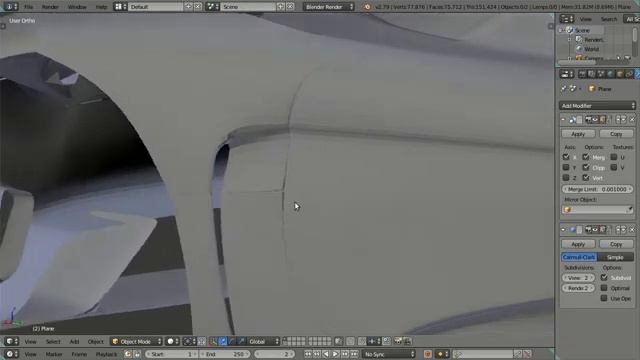Screen dimensions: 640x360
Task: Open the properties editor type selector
Action: pyautogui.click(x=567, y=74)
